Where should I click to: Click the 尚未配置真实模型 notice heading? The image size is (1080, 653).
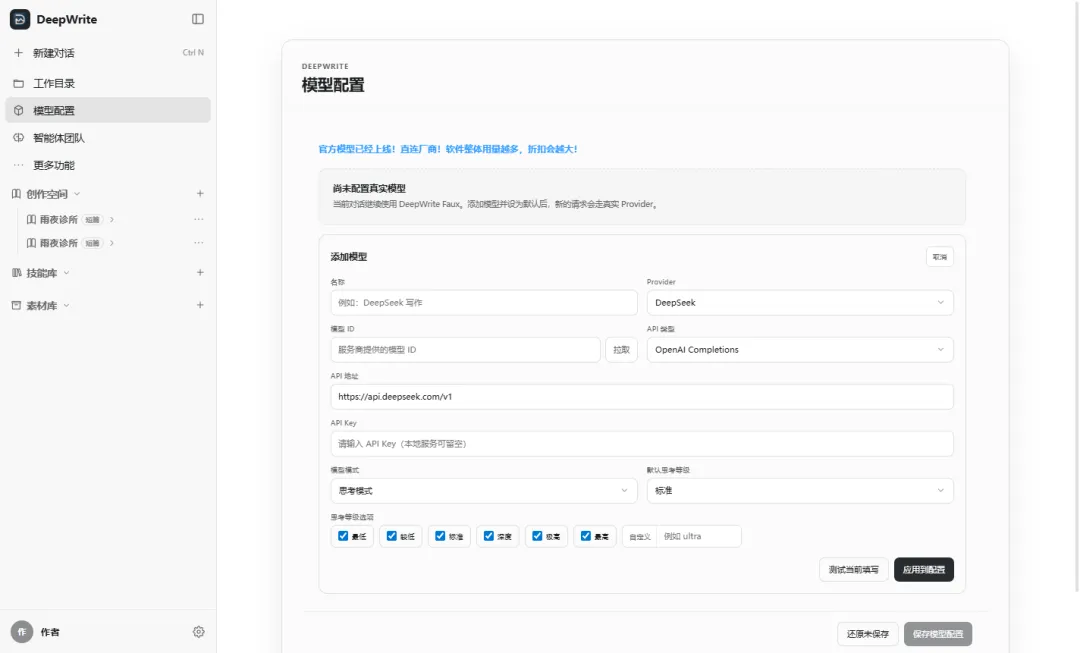369,188
